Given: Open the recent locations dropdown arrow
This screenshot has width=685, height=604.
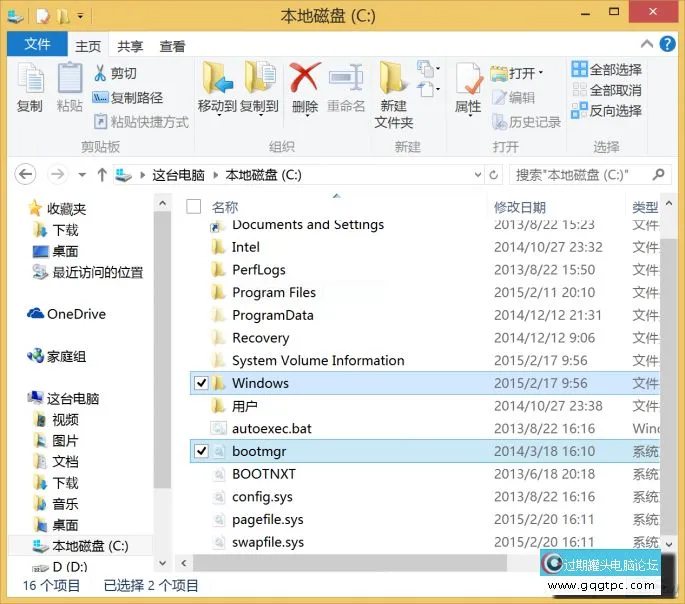Looking at the screenshot, I should tap(82, 175).
